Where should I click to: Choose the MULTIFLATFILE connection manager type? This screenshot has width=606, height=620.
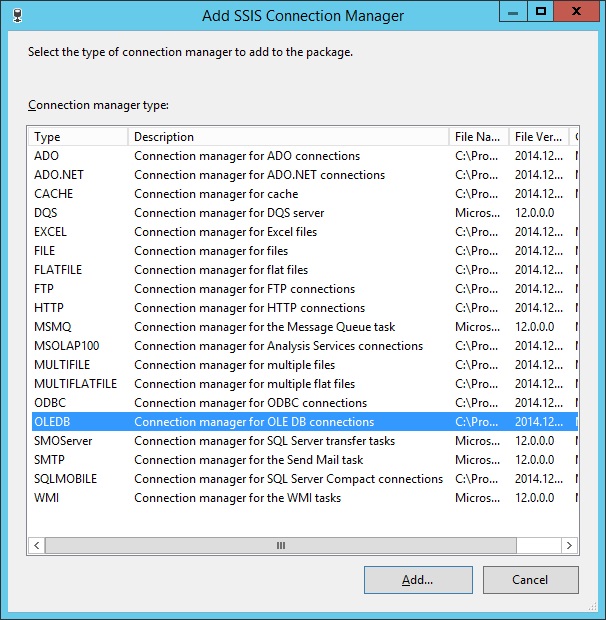pyautogui.click(x=304, y=384)
